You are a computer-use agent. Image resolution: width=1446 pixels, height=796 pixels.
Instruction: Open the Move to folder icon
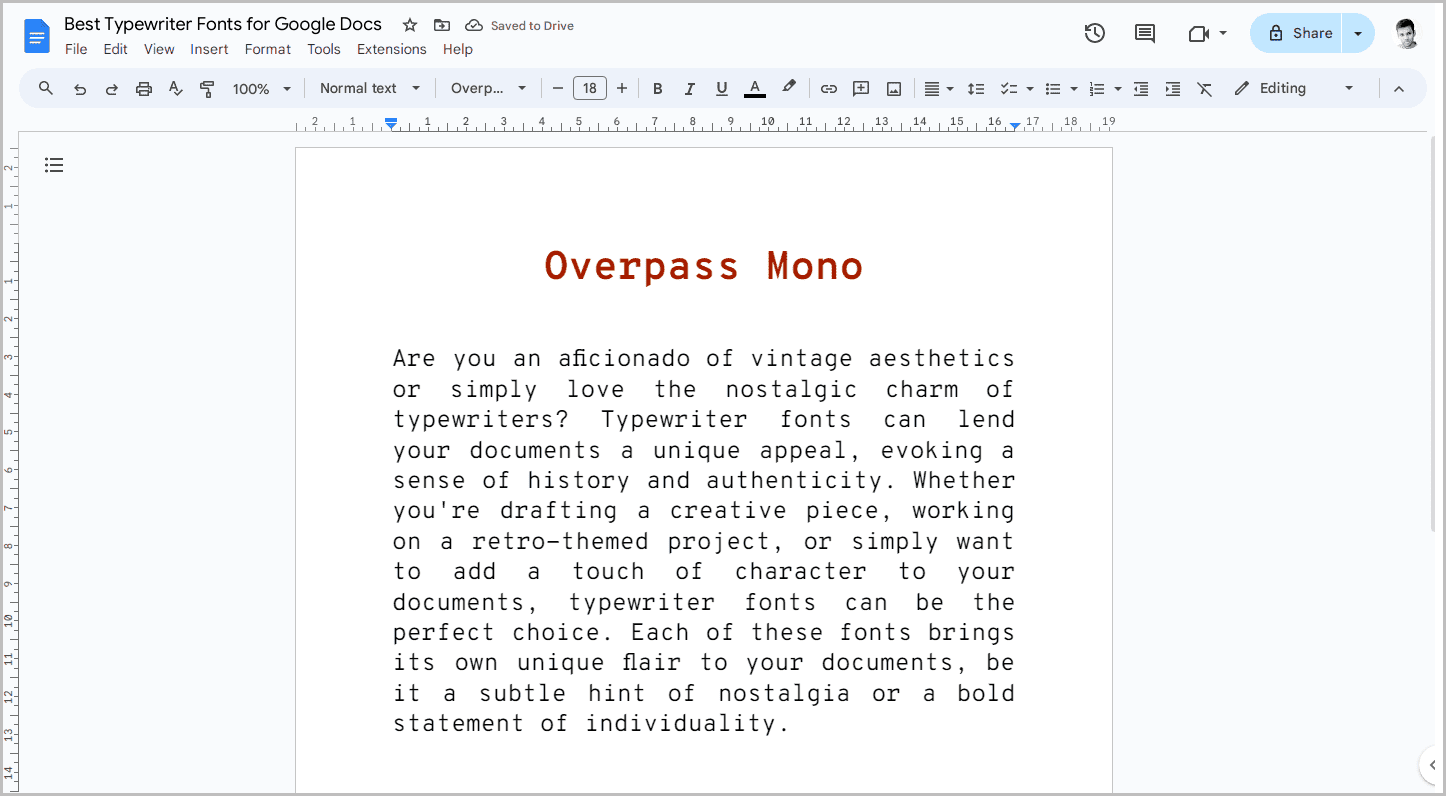coord(442,25)
